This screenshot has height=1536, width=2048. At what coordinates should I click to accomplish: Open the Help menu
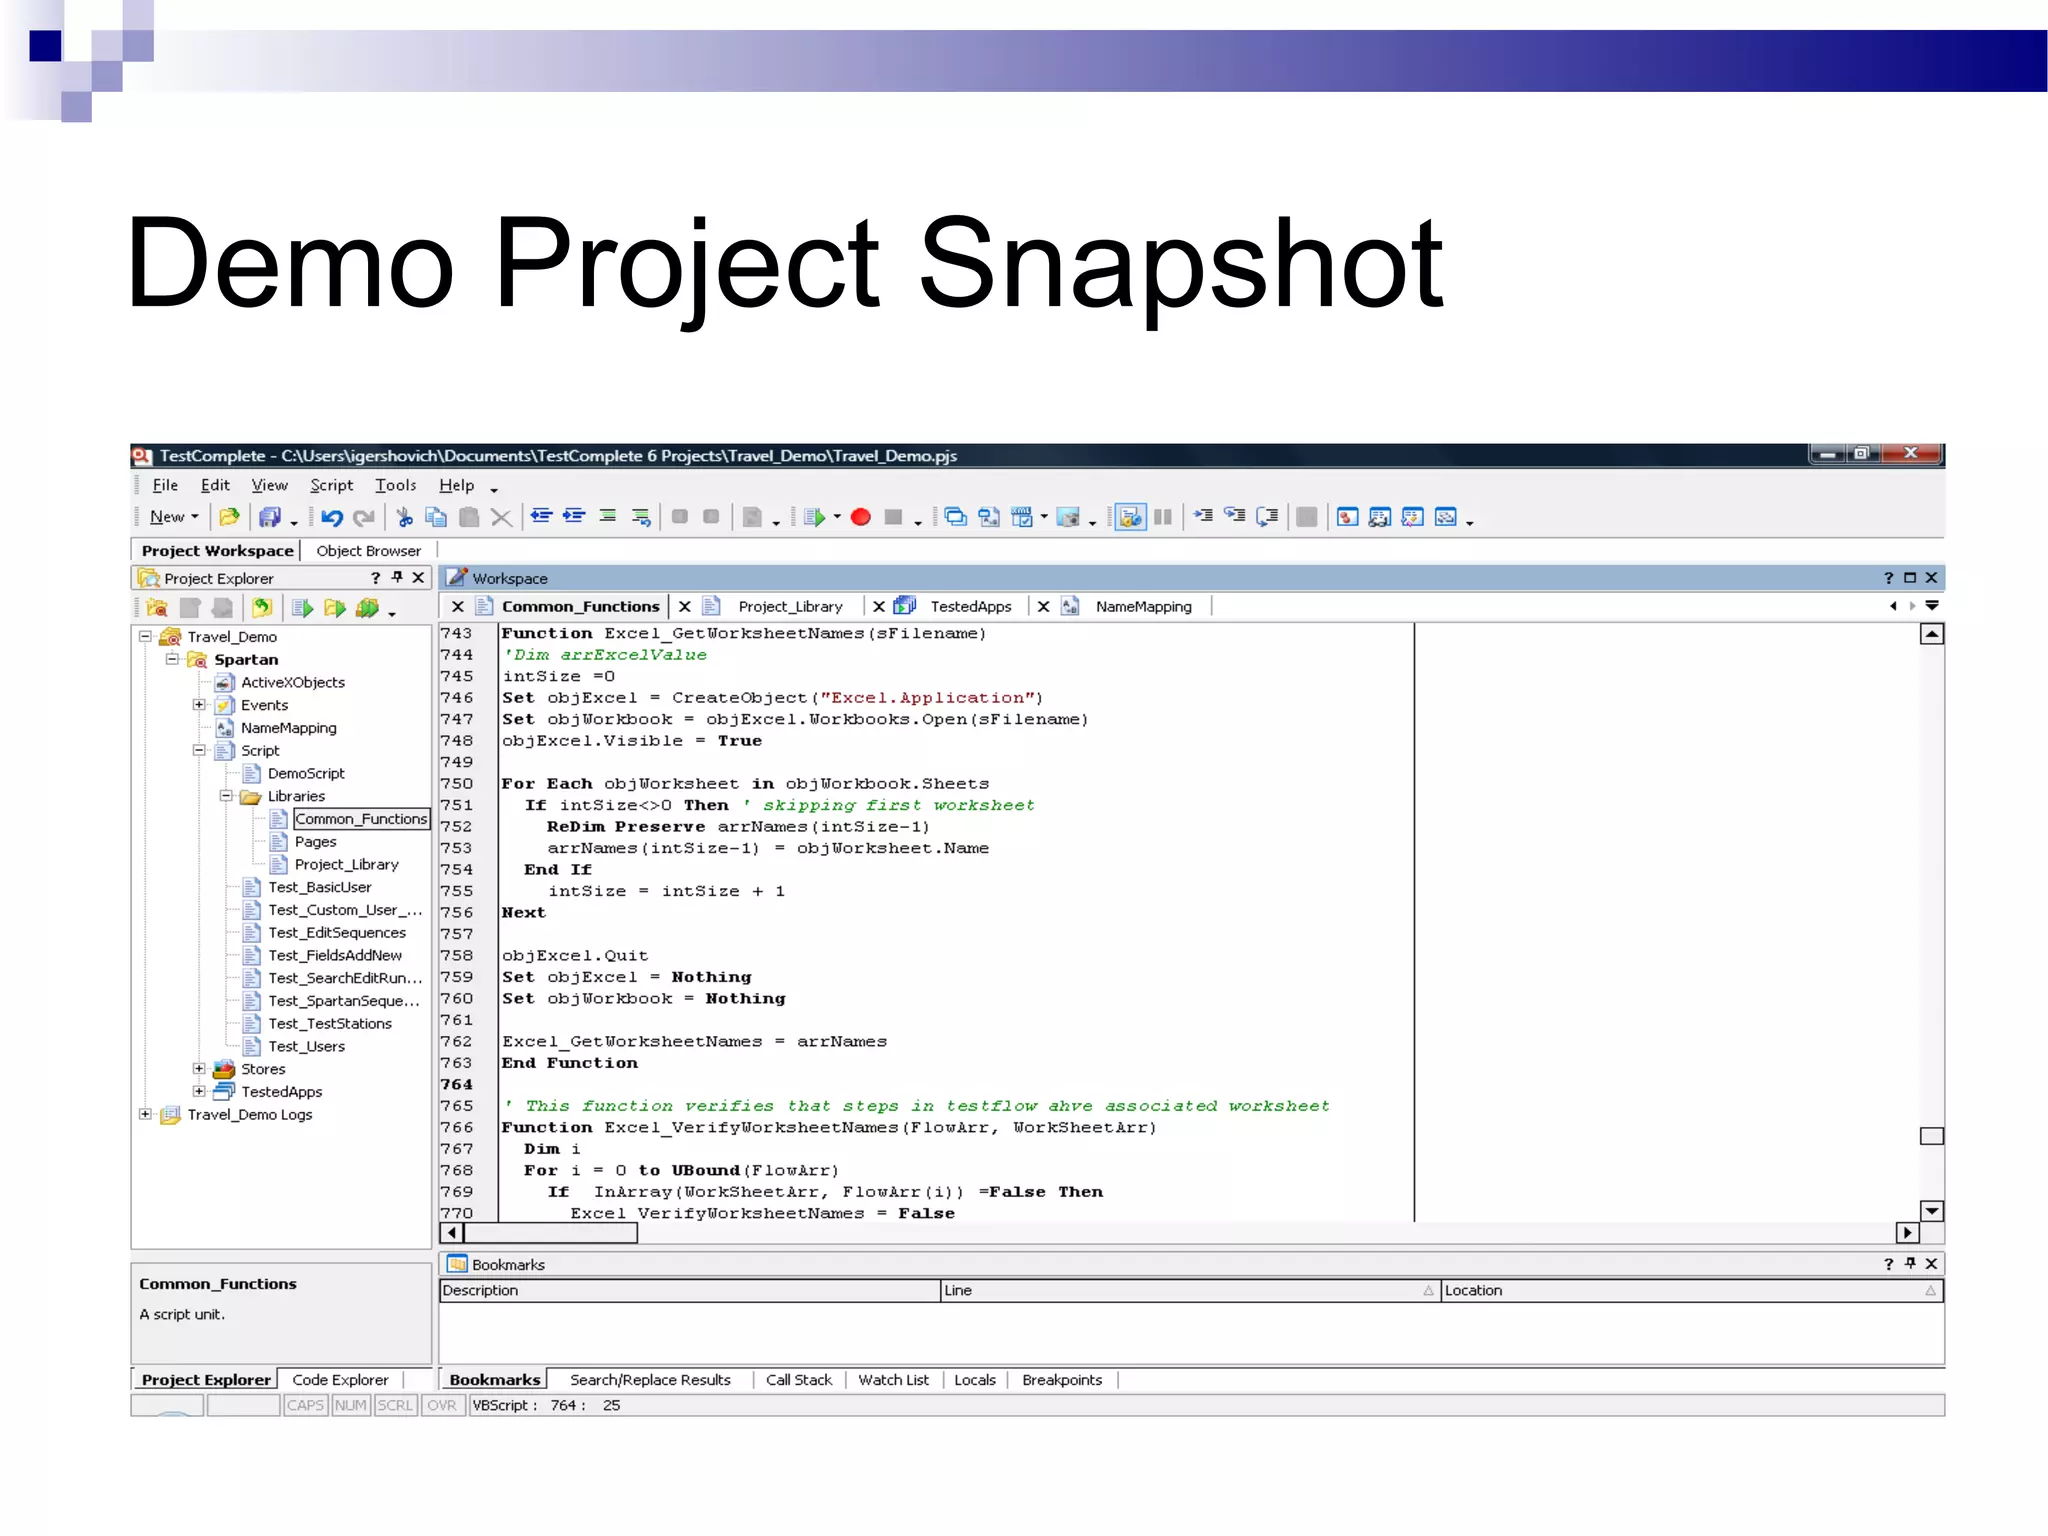click(456, 485)
